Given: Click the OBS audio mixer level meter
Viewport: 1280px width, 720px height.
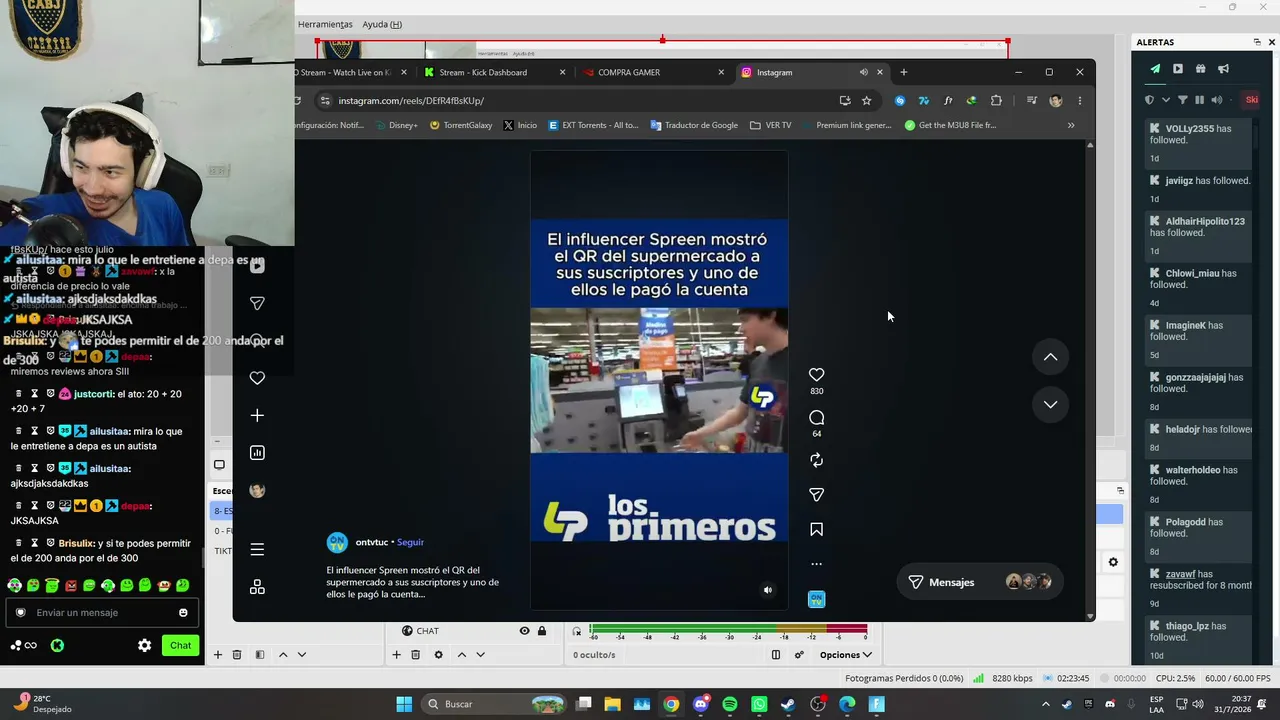Looking at the screenshot, I should click(x=728, y=629).
